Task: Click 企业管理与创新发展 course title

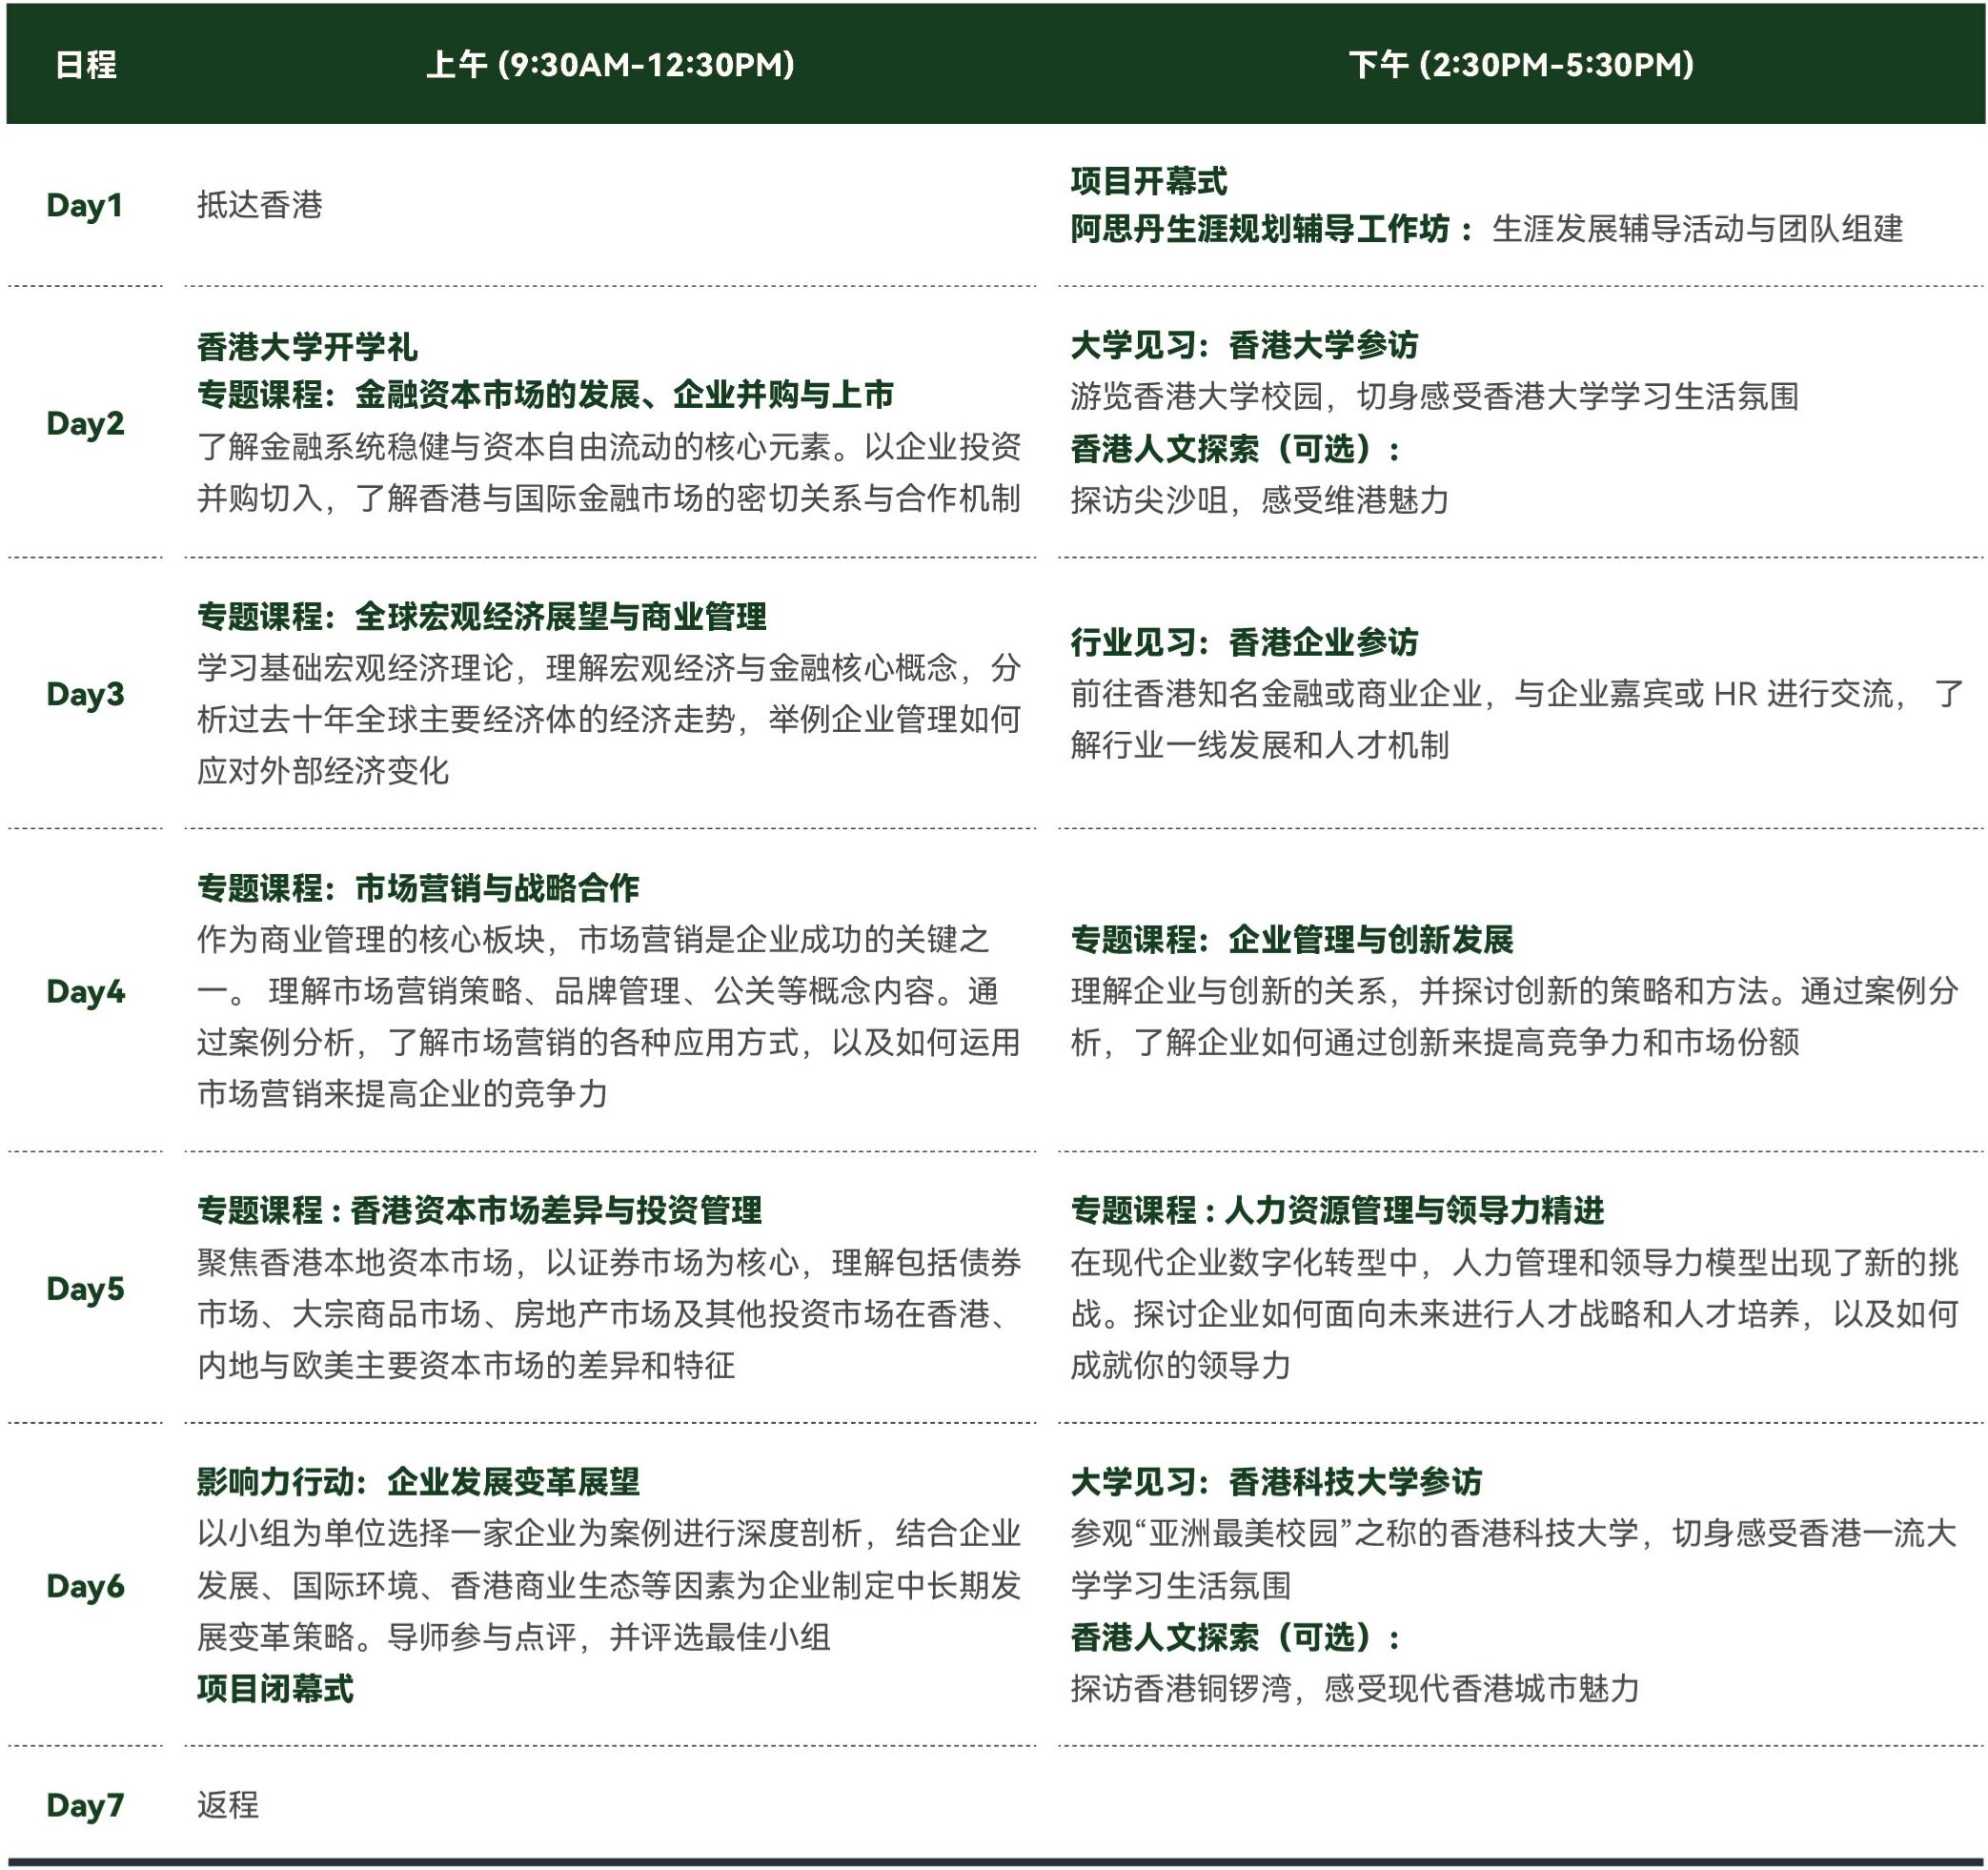Action: pyautogui.click(x=1370, y=939)
